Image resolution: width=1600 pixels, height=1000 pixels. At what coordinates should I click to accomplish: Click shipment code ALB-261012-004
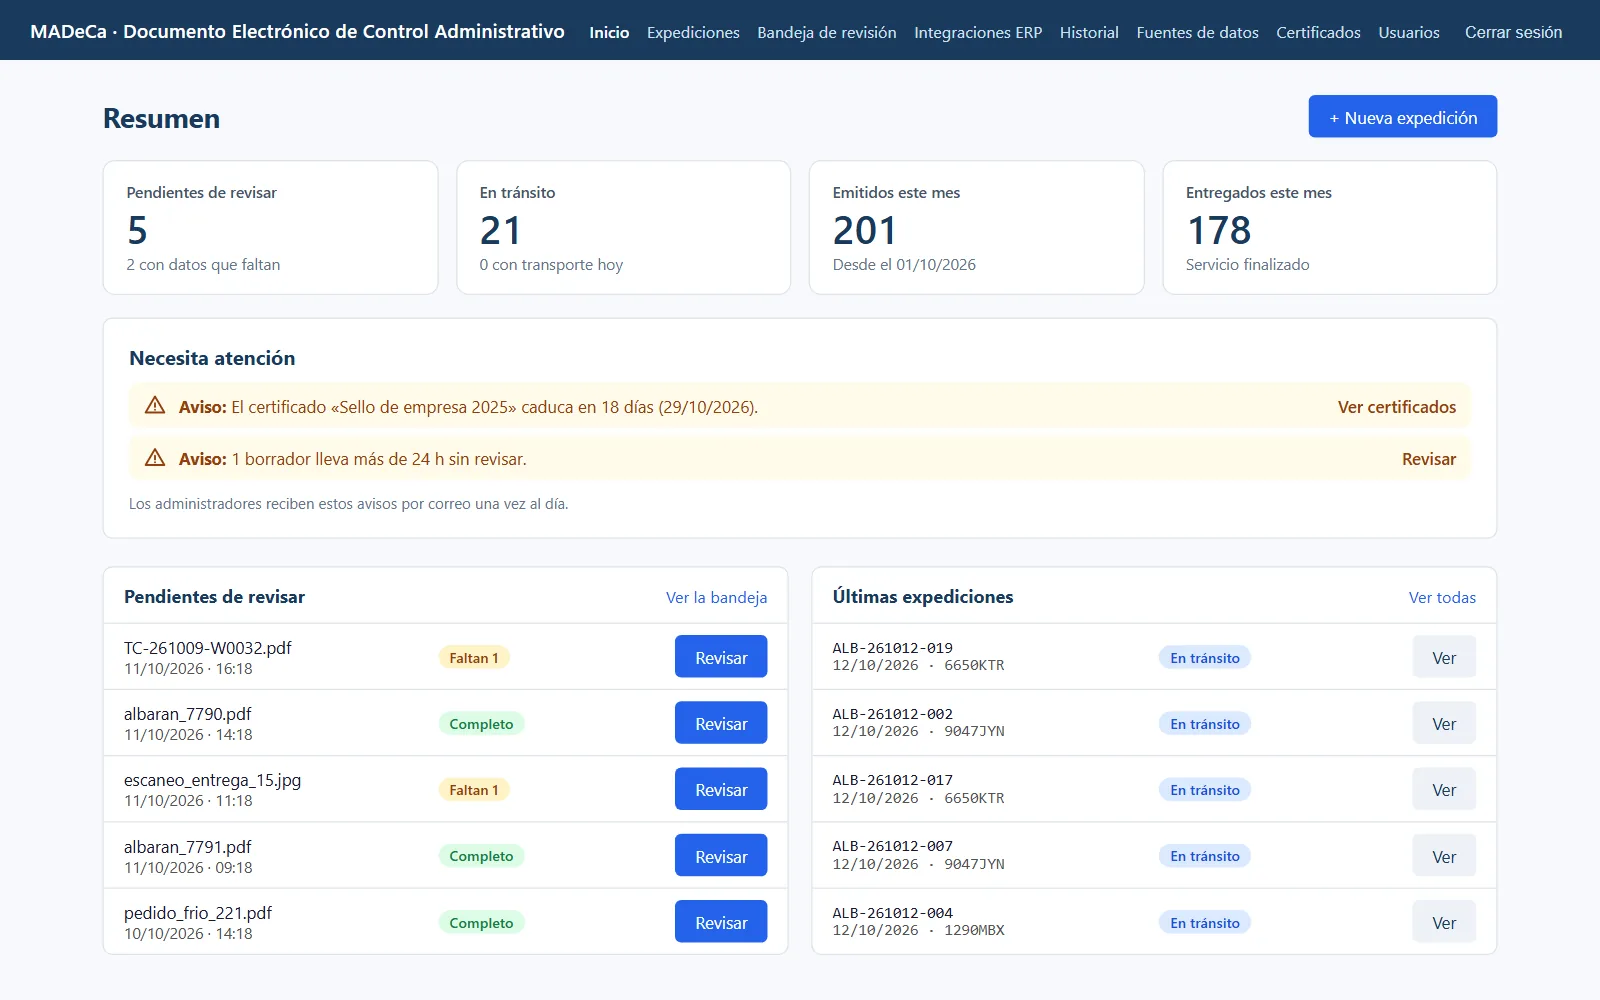pos(892,913)
